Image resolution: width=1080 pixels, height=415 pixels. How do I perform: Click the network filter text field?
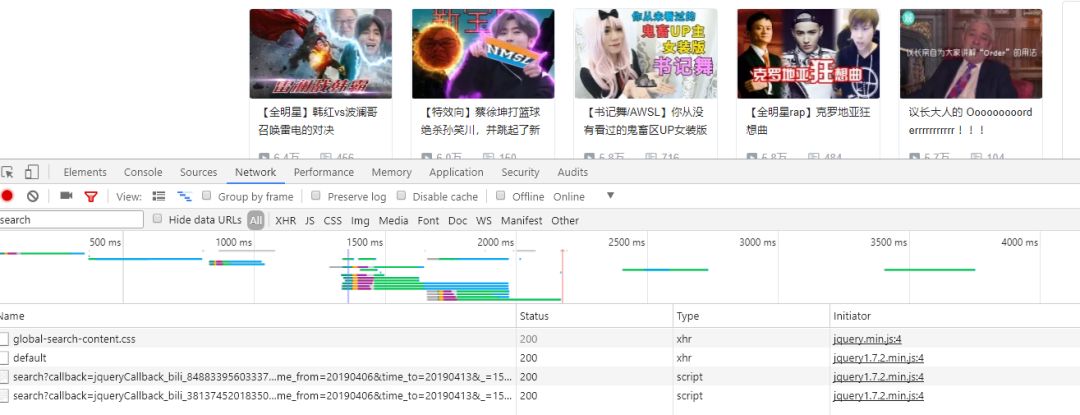72,220
